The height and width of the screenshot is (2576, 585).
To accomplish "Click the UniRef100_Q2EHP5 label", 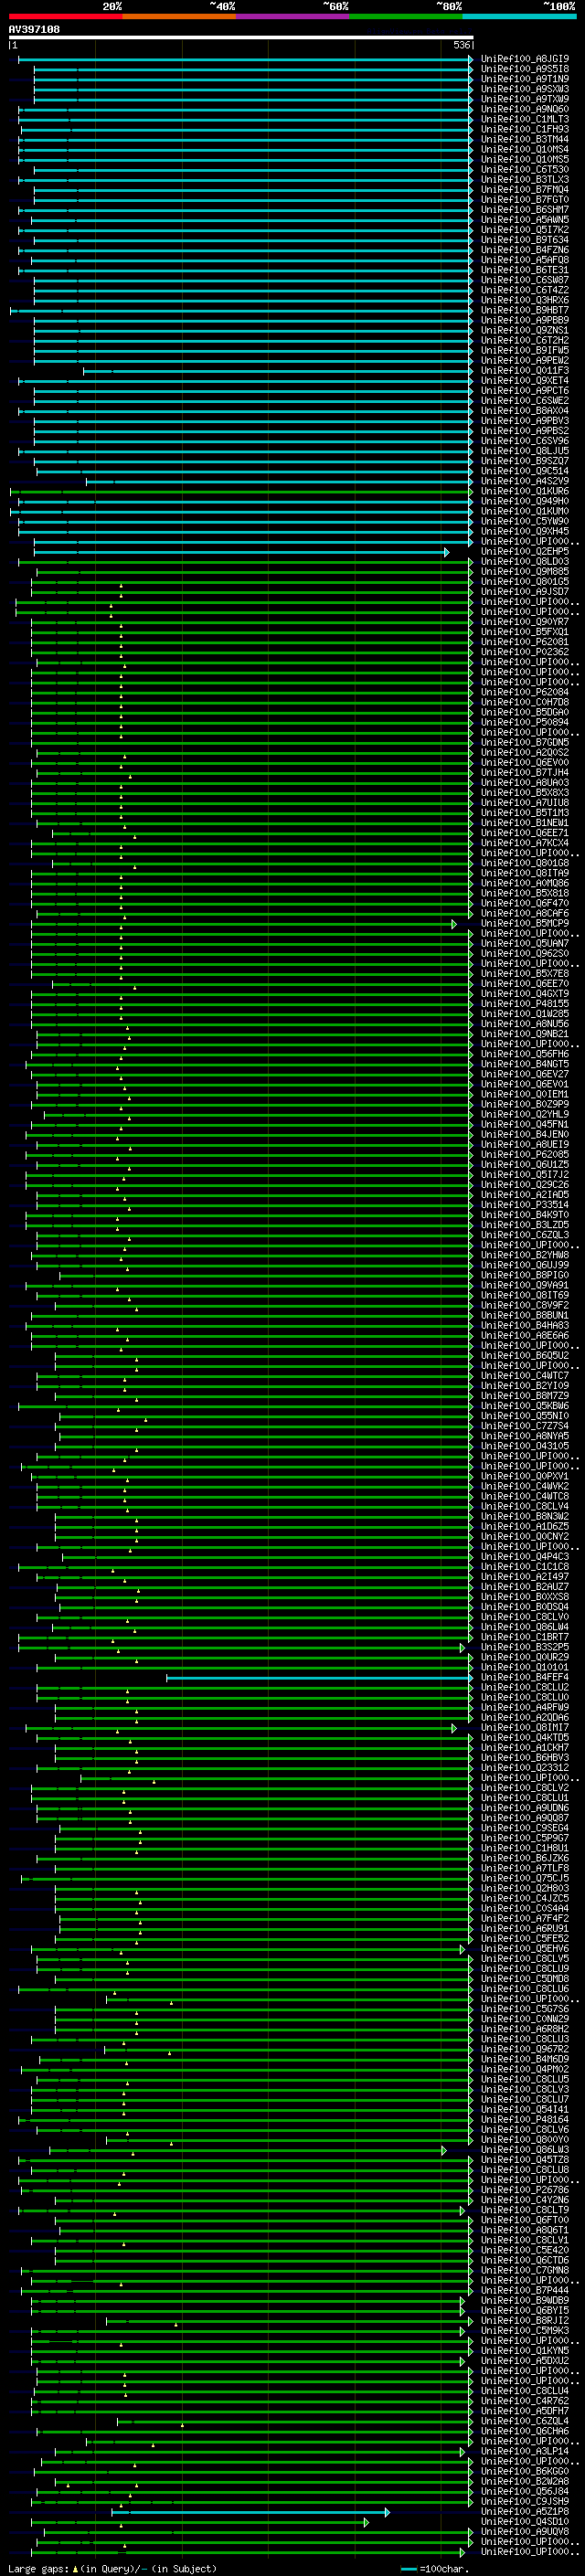I will tap(525, 551).
